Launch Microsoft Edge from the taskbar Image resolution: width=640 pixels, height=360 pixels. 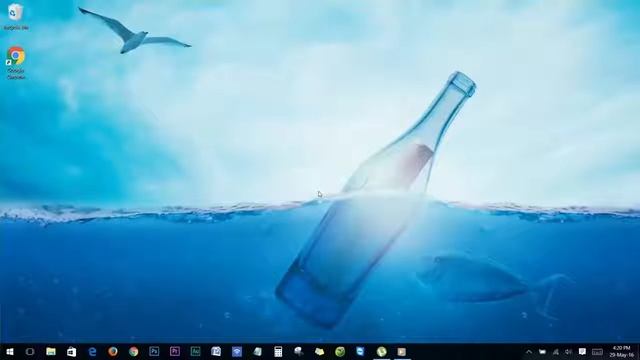92,351
